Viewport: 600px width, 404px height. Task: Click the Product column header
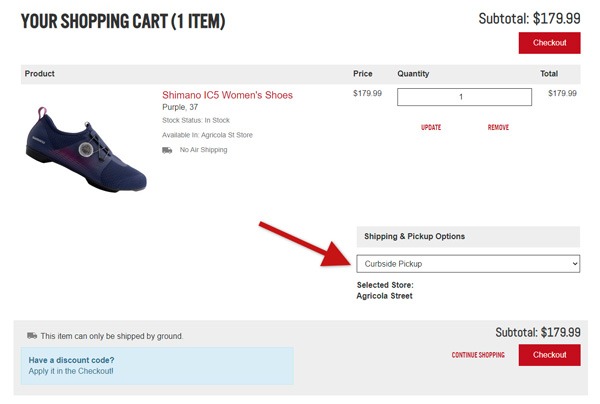tap(40, 74)
